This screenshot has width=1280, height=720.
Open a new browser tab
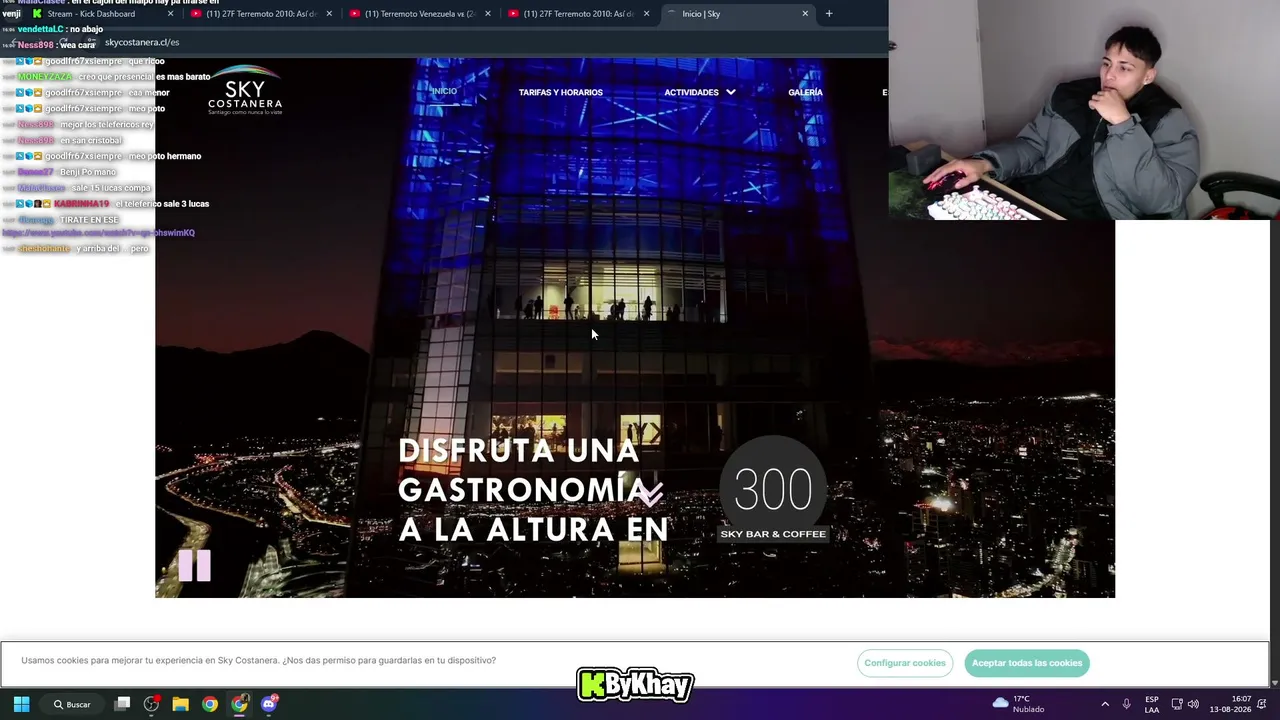[829, 14]
